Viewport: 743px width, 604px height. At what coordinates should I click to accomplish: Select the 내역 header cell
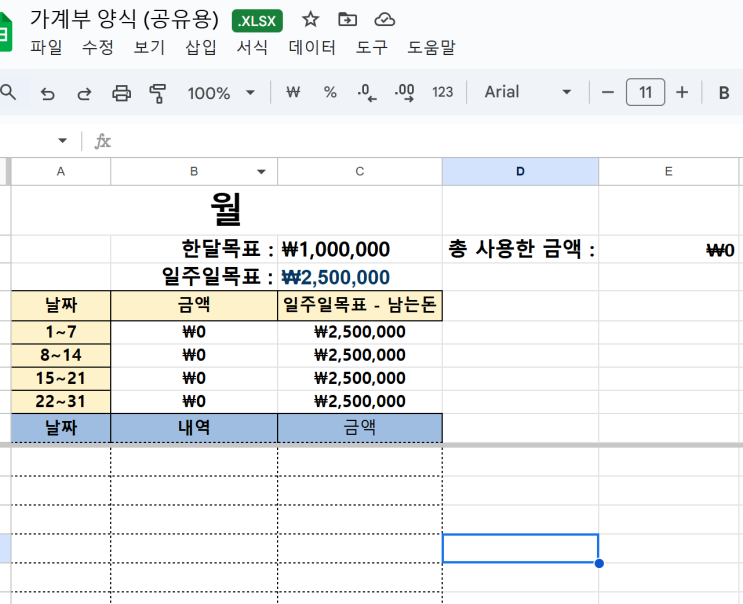point(194,428)
